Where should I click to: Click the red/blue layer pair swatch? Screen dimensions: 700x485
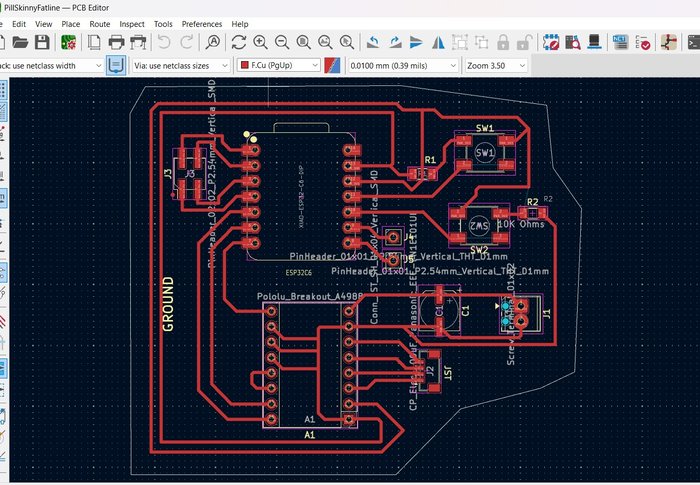click(x=332, y=65)
